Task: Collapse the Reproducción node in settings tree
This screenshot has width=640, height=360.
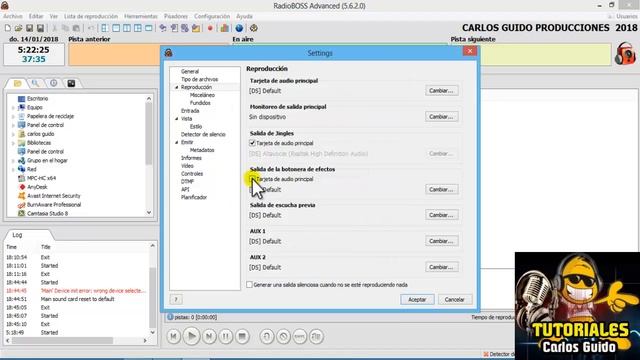Action: point(177,87)
